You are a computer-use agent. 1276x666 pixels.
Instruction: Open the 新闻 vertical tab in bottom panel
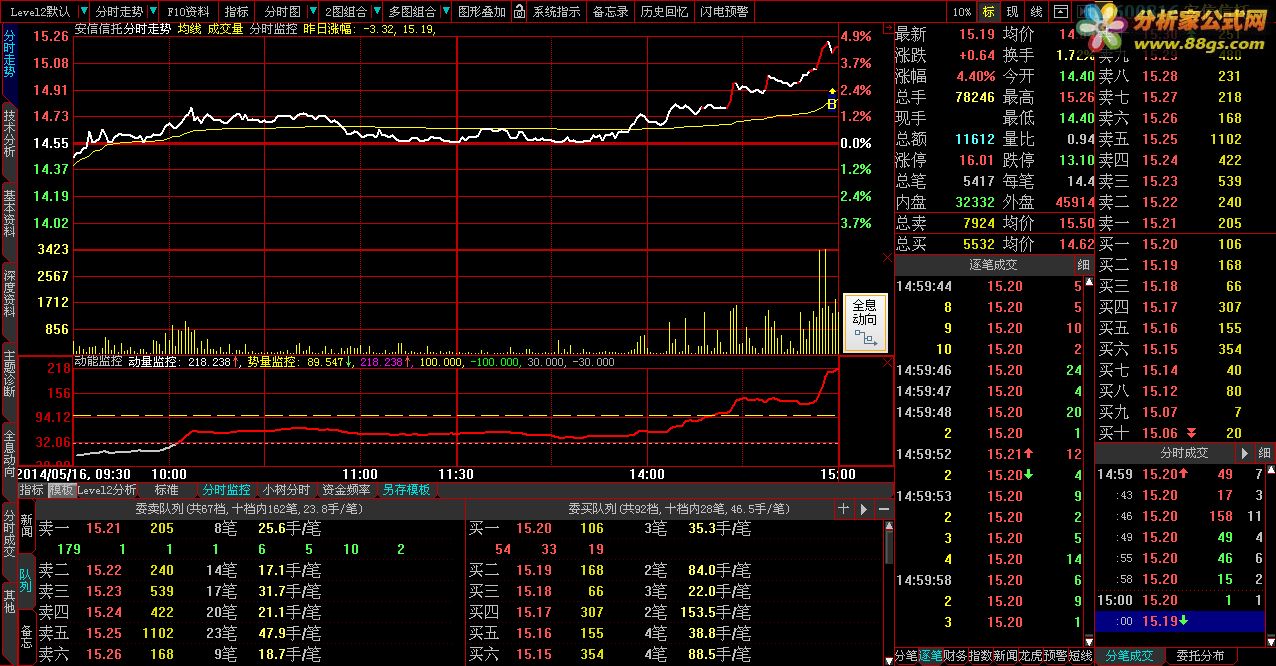point(27,527)
